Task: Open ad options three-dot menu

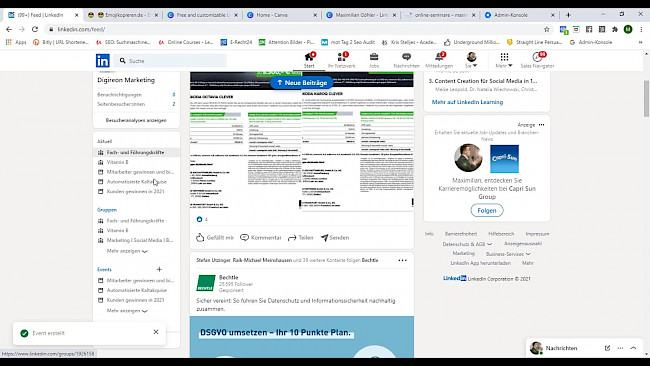Action: coord(541,125)
